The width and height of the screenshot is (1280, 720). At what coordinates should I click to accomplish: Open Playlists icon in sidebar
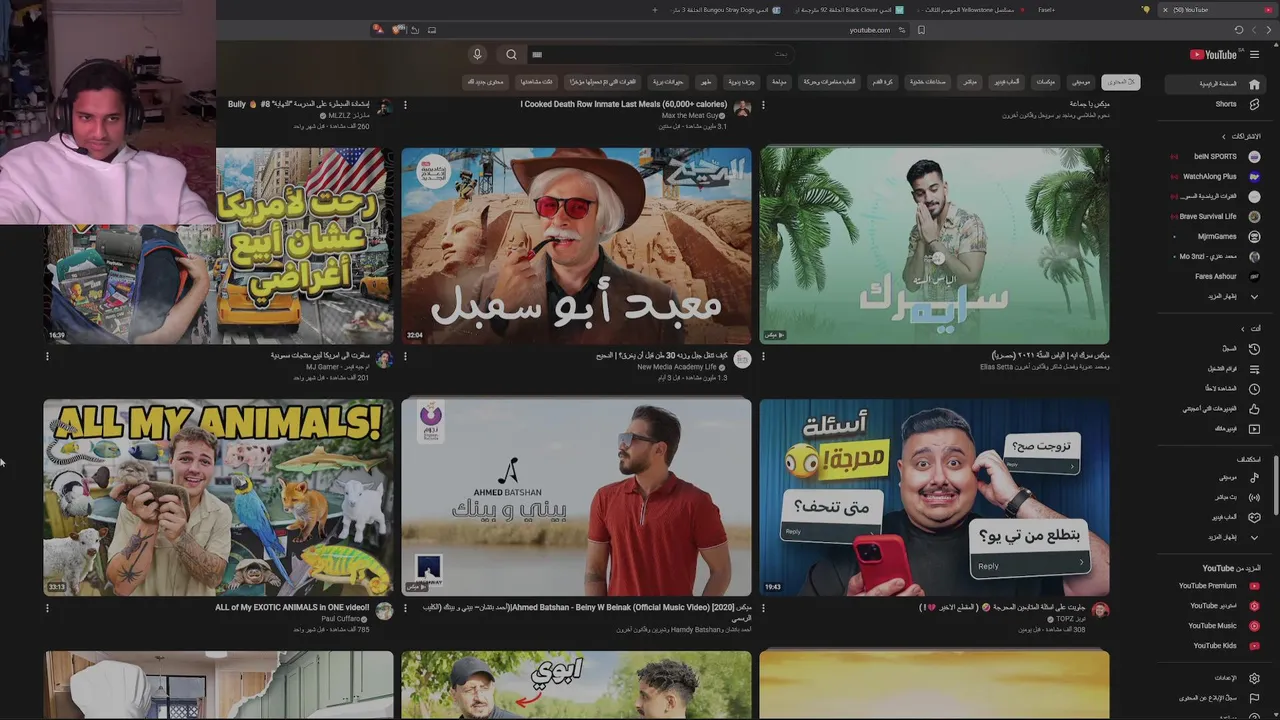pos(1254,369)
